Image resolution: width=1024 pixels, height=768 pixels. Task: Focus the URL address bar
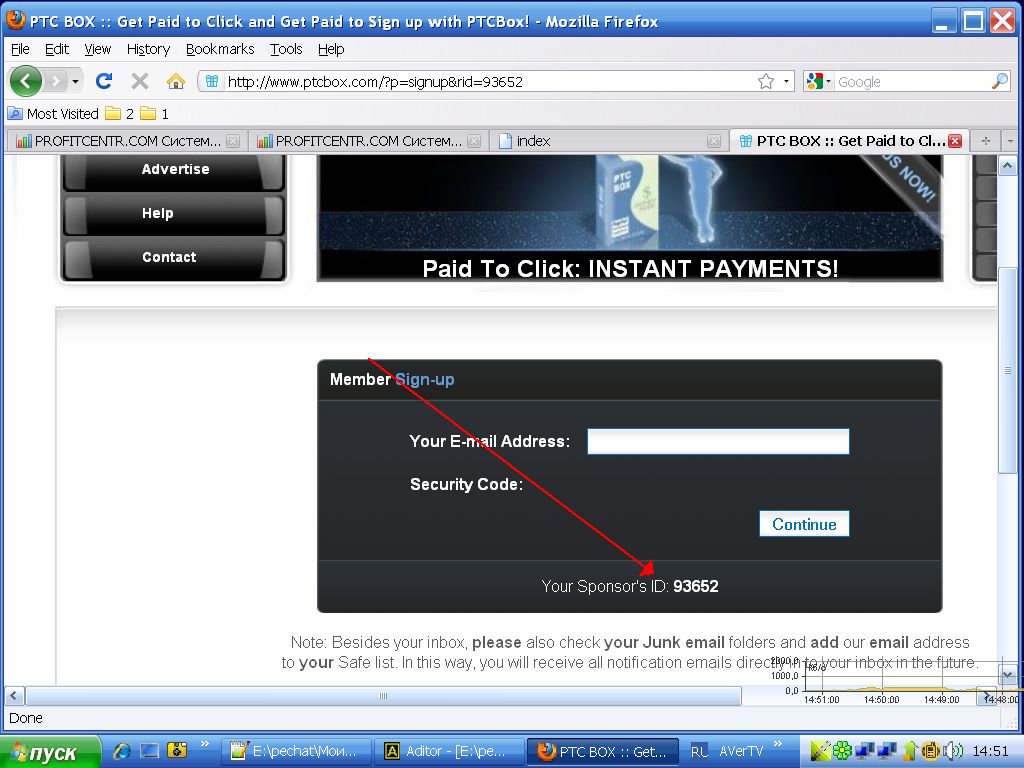click(490, 82)
